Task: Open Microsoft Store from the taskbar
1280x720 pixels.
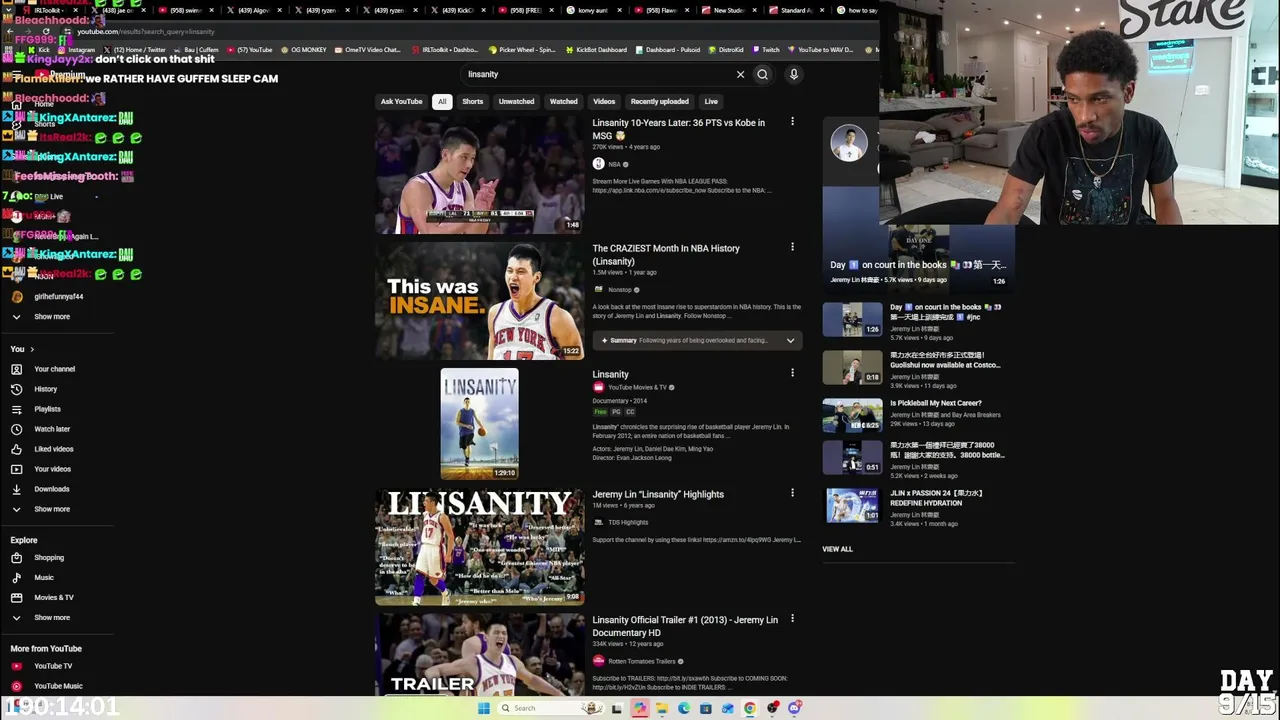Action: [706, 708]
